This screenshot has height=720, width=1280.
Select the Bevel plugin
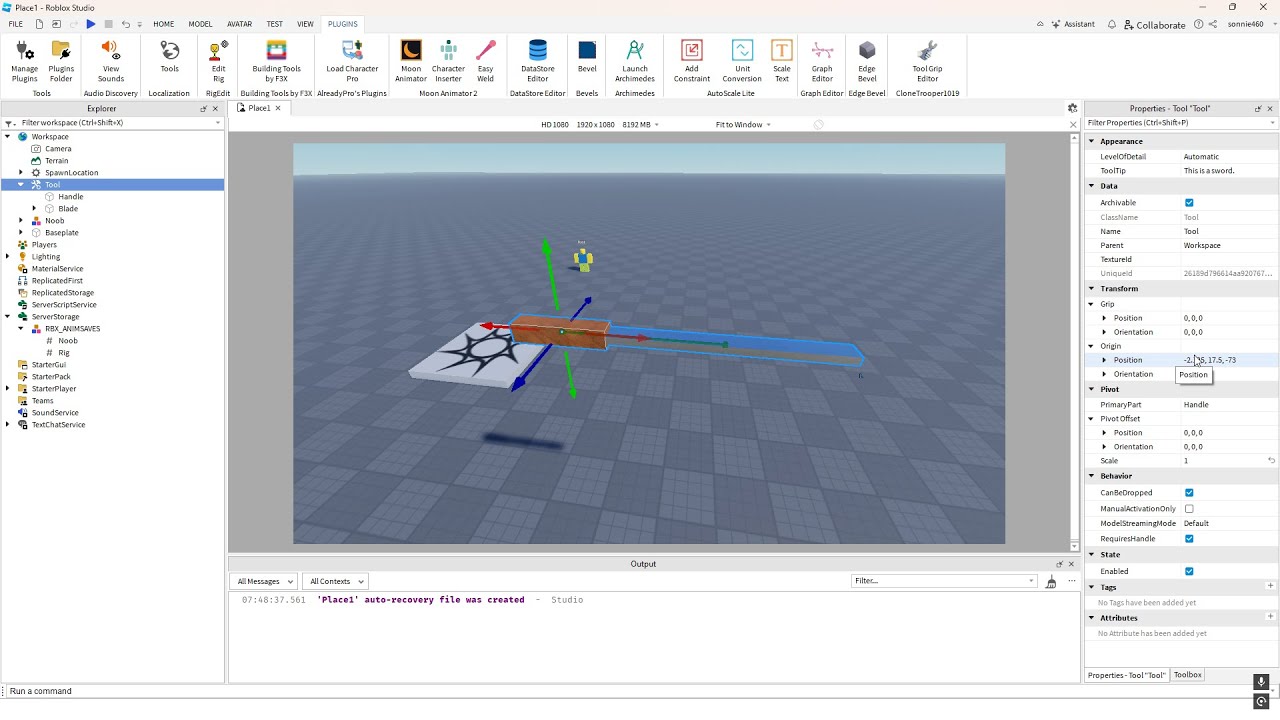pyautogui.click(x=587, y=58)
